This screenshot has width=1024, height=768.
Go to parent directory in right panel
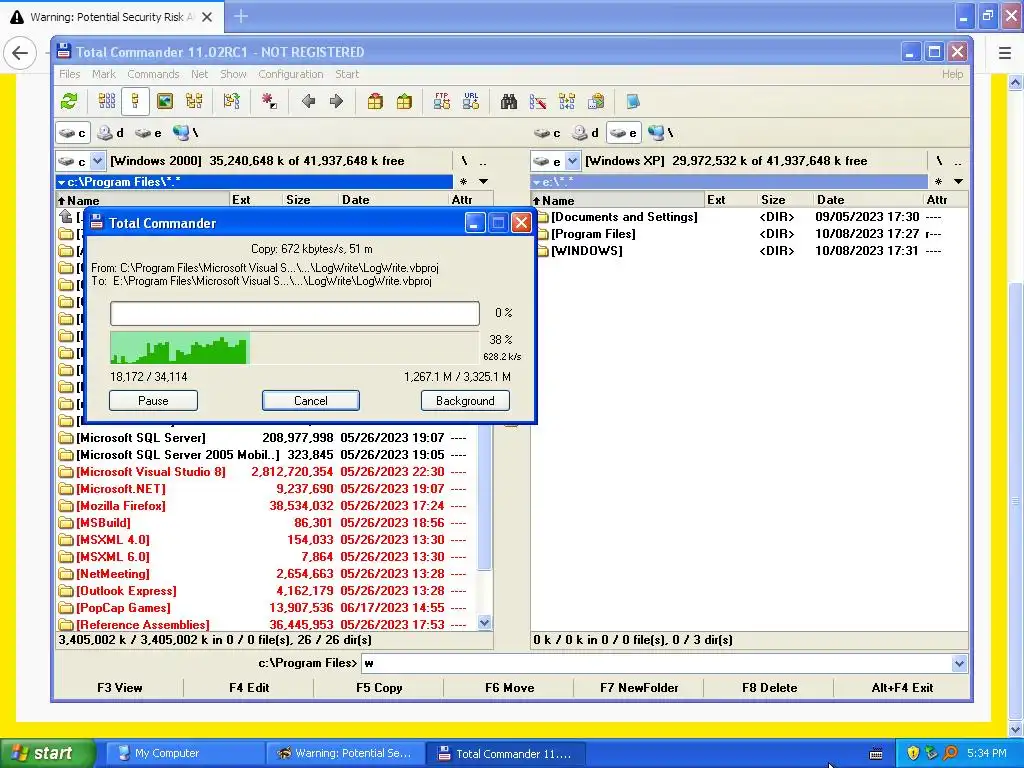tap(957, 161)
